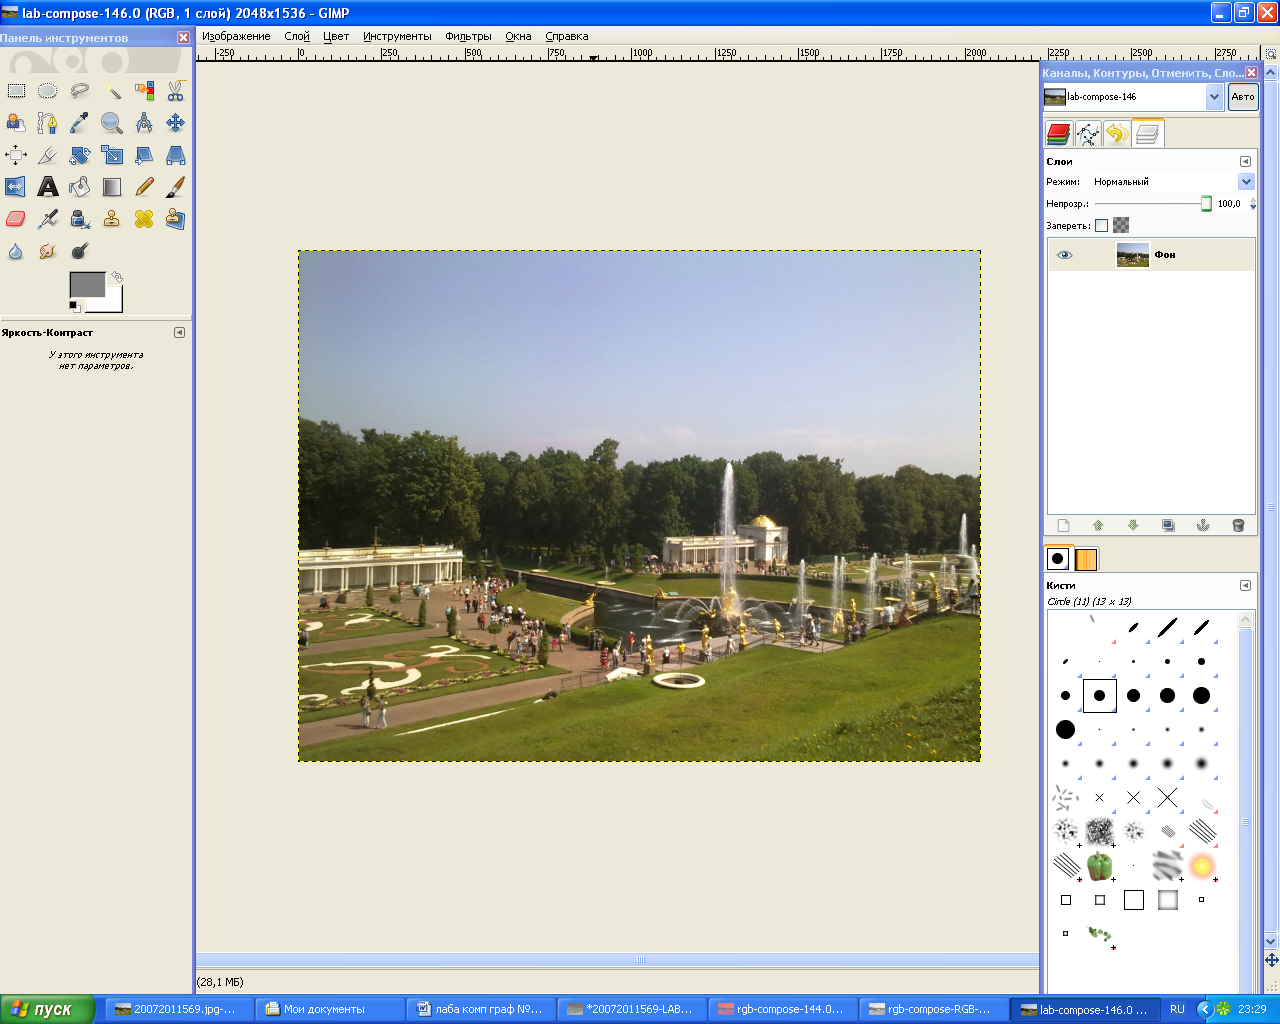Open the пуск Start button
Image resolution: width=1280 pixels, height=1024 pixels.
click(x=47, y=1009)
